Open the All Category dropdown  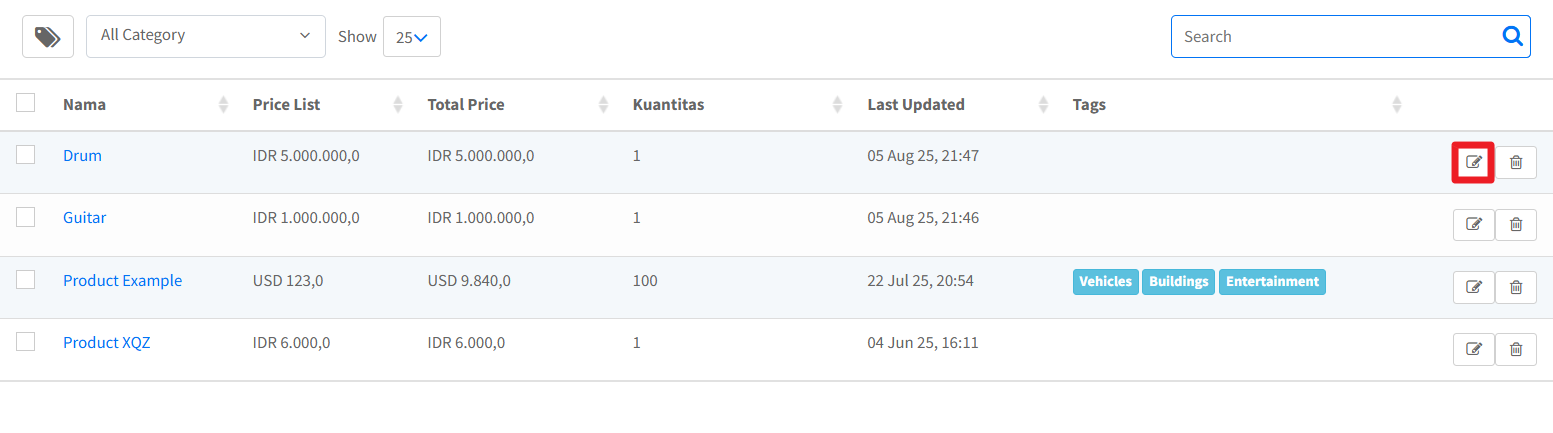(205, 36)
